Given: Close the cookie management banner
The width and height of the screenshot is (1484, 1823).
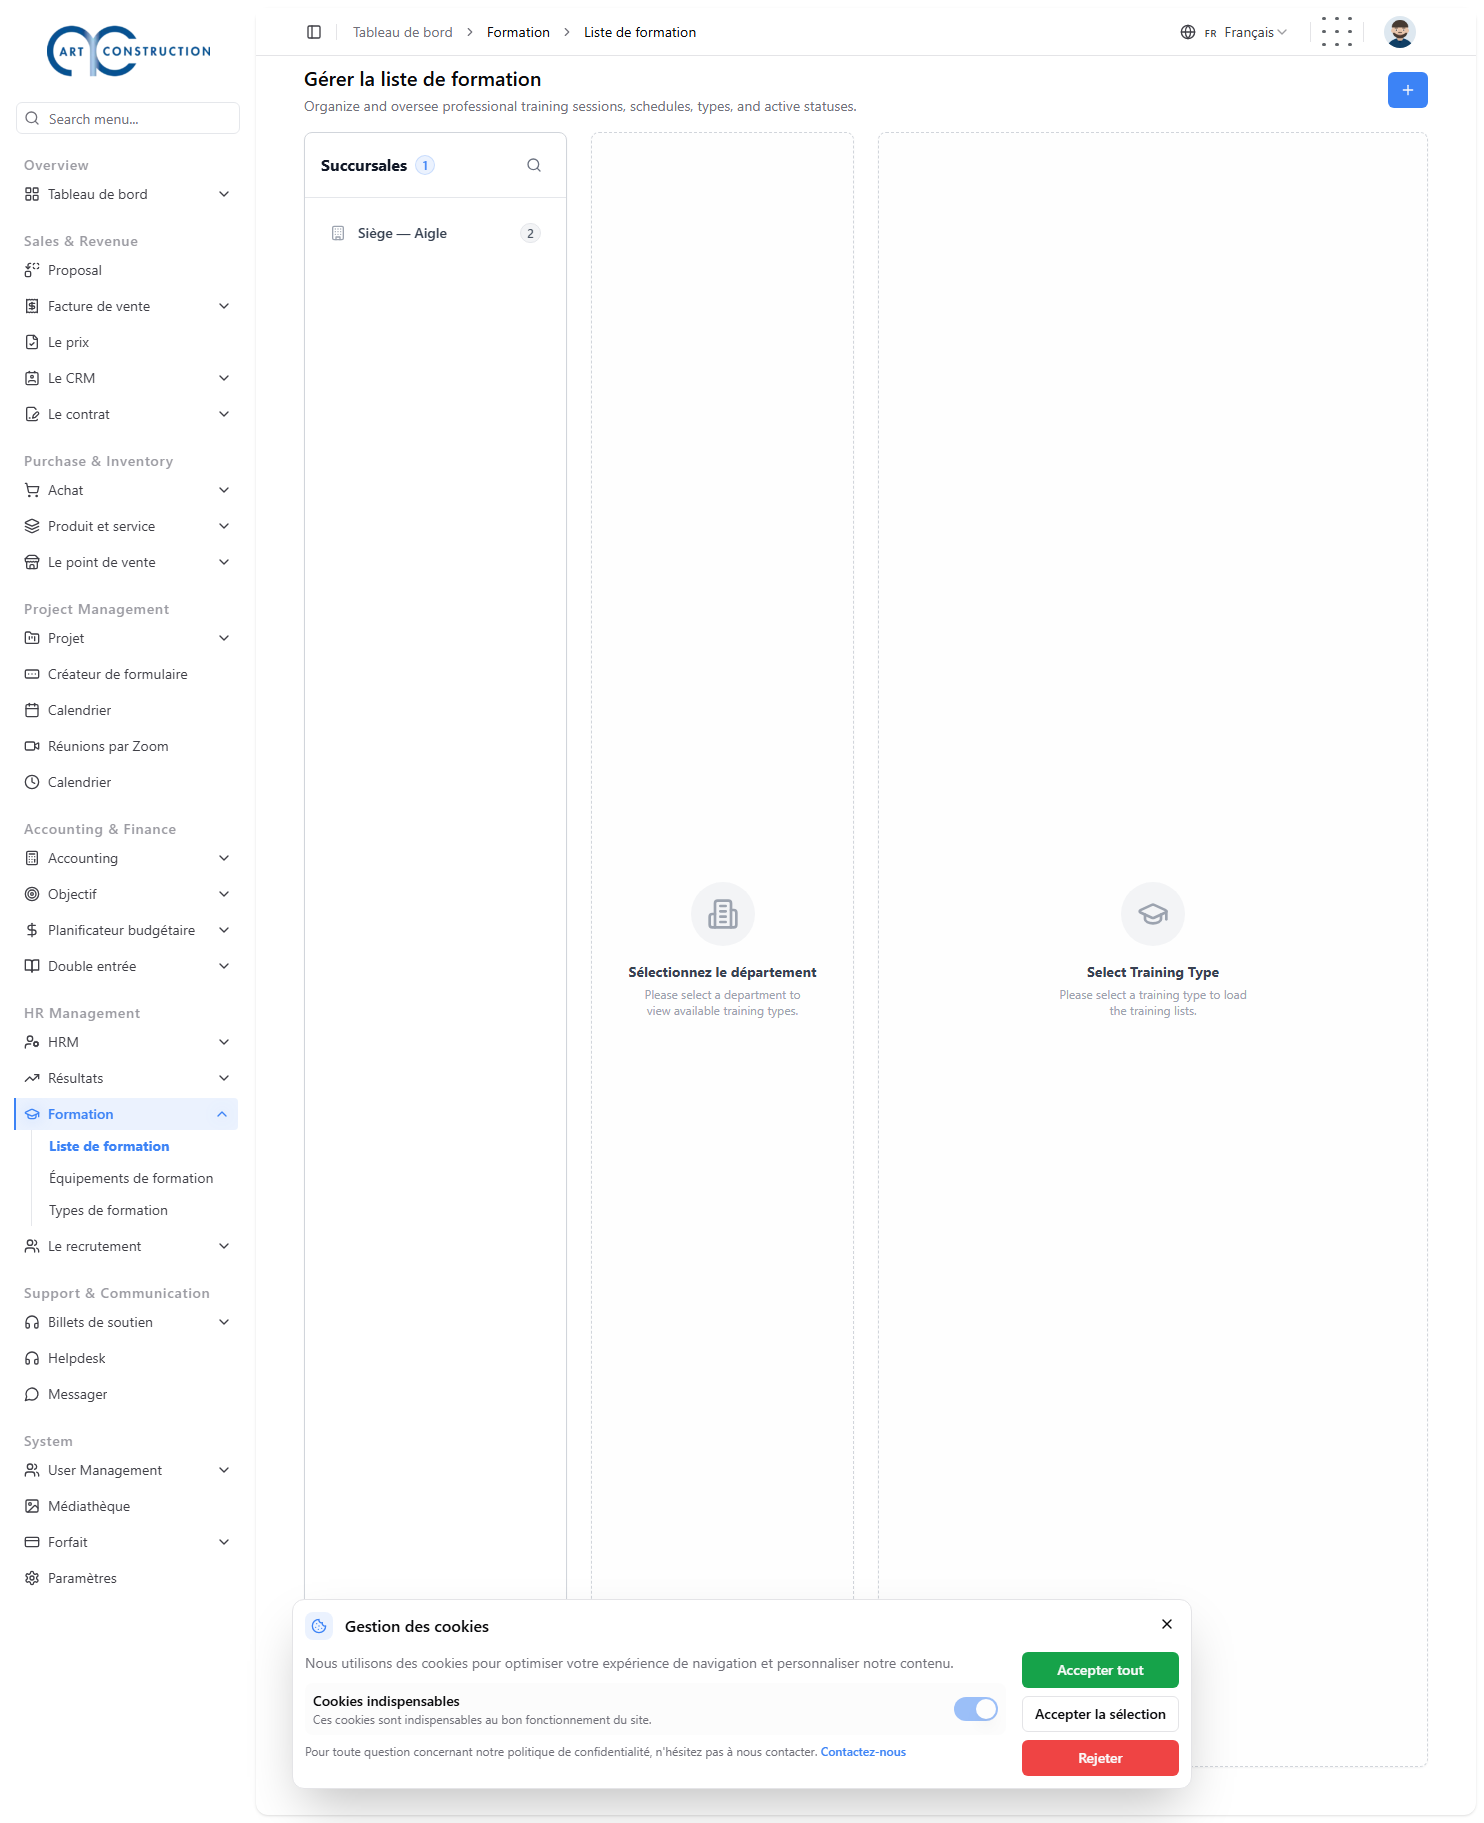Looking at the screenshot, I should pyautogui.click(x=1167, y=1624).
